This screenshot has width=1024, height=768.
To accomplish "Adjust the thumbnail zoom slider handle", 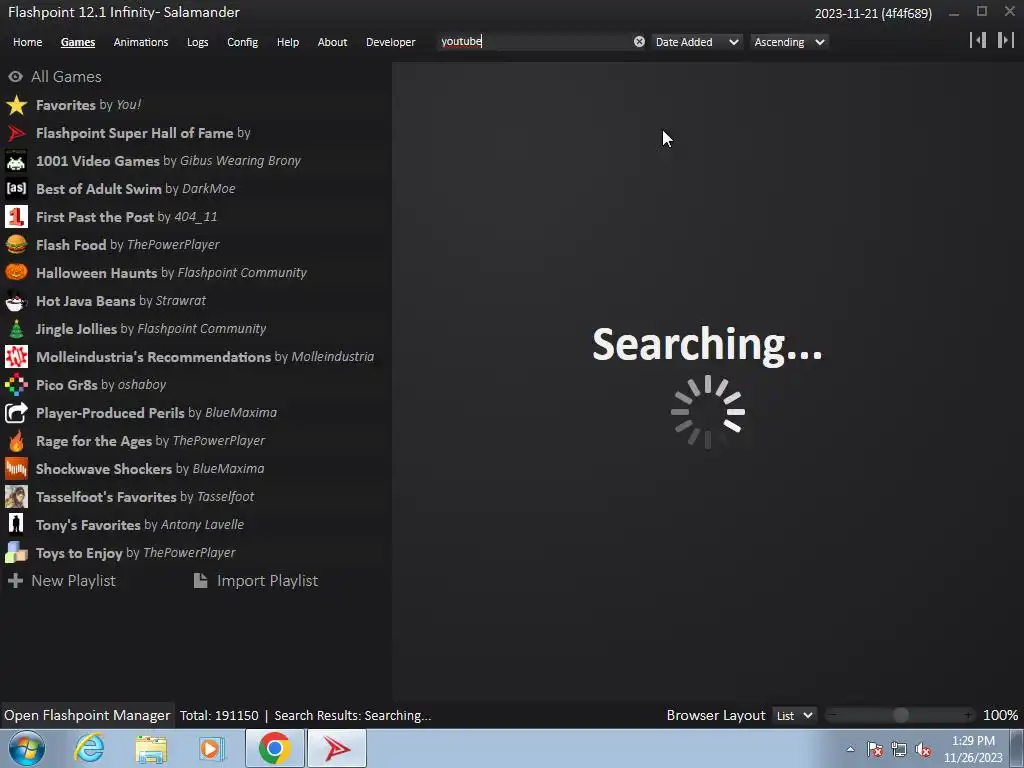I will [x=901, y=716].
